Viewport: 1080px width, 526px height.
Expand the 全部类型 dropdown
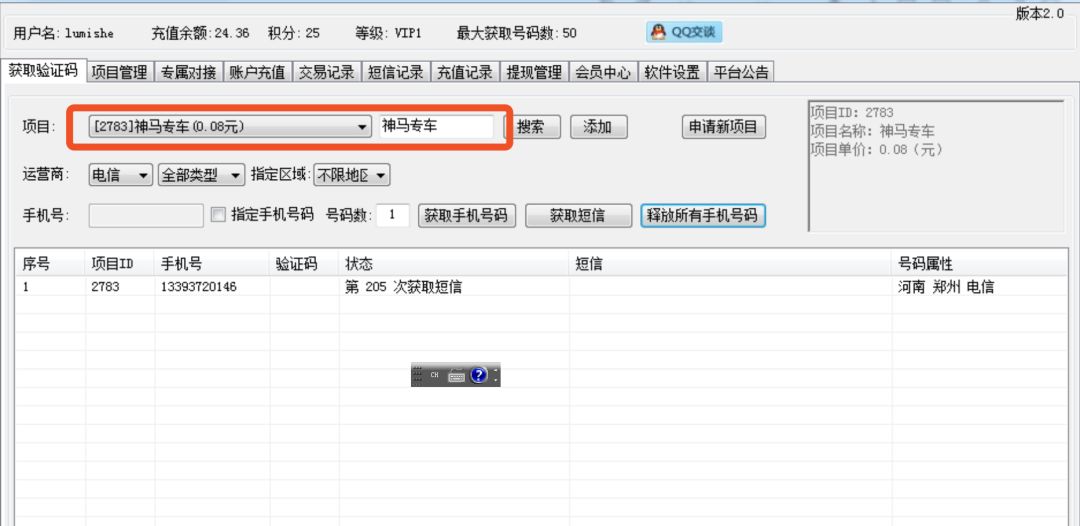click(201, 176)
